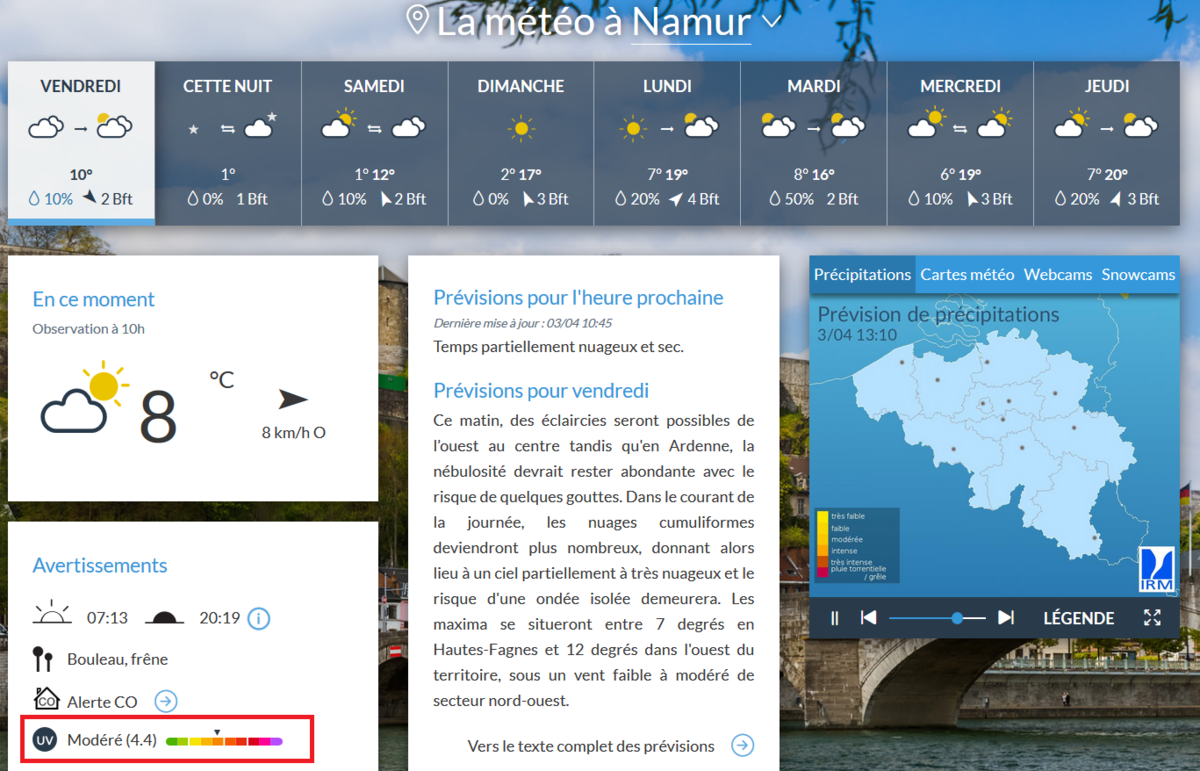
Task: Expand precipitation map to fullscreen
Action: (1152, 618)
